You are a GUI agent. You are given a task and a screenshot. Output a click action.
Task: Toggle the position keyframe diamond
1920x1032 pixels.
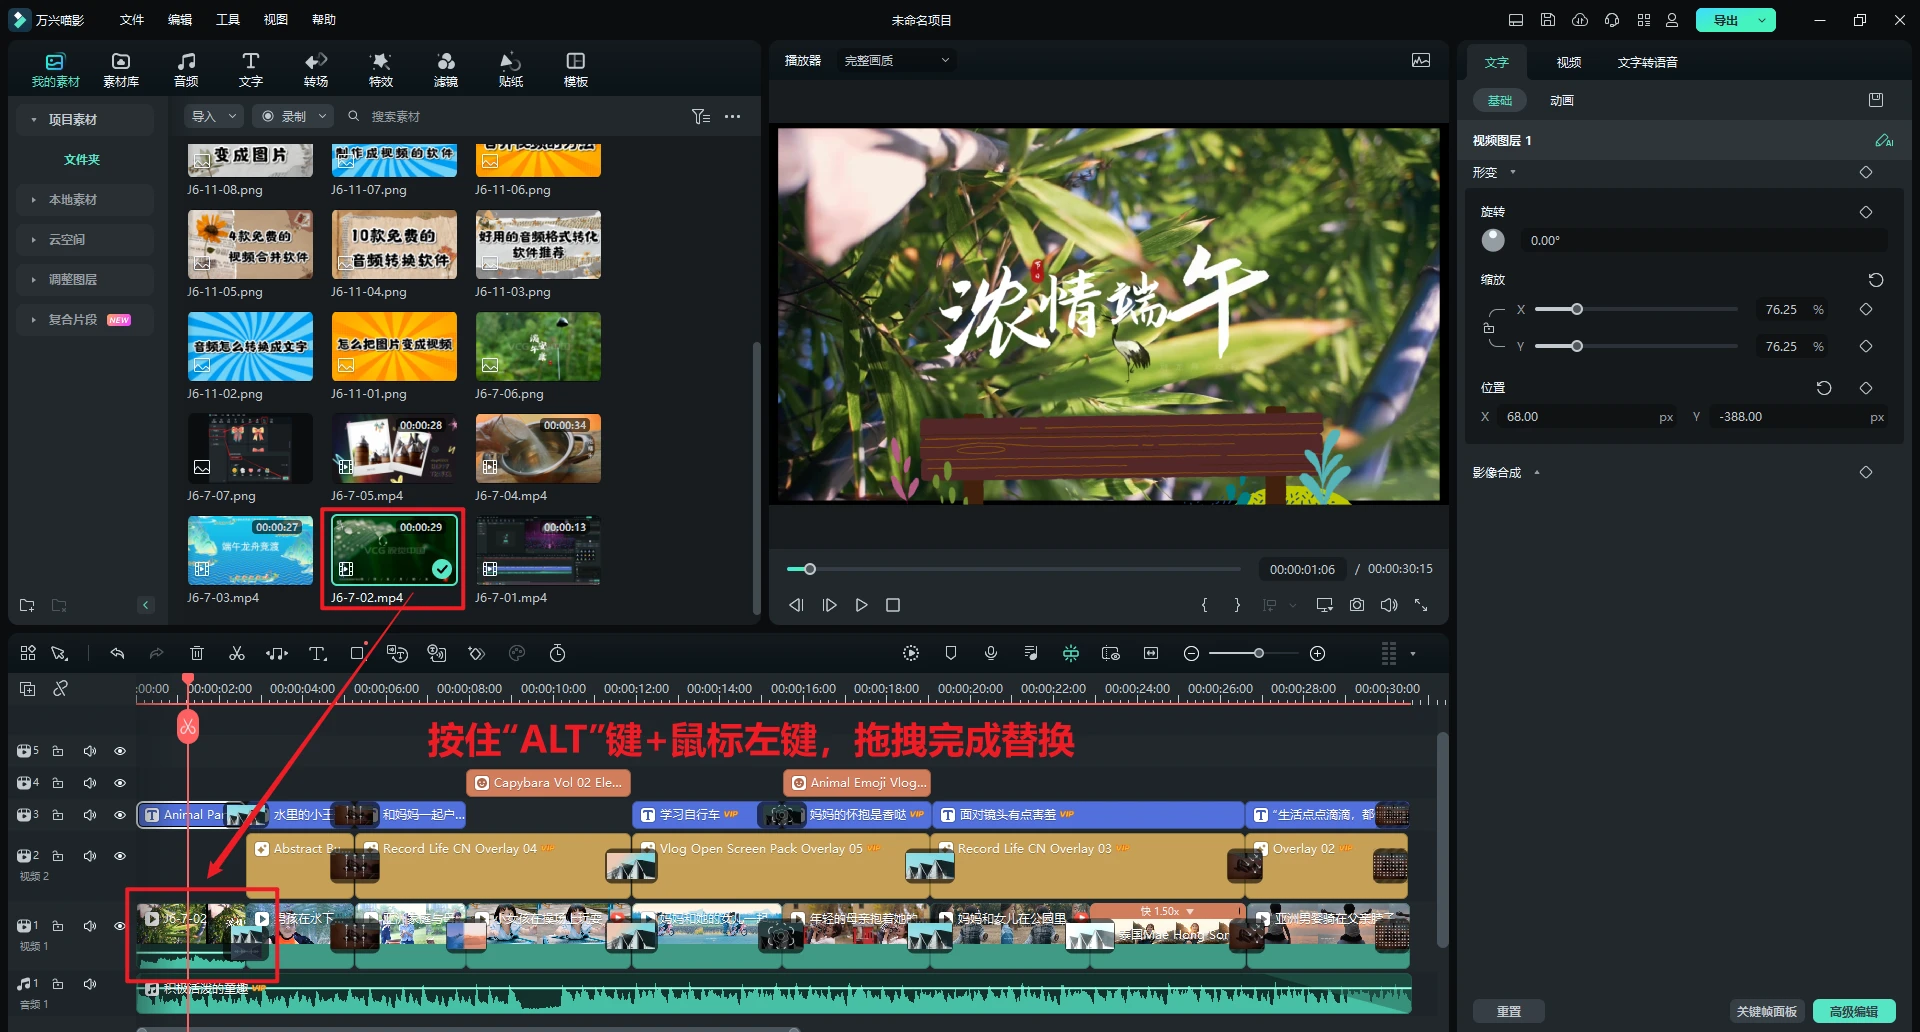(1866, 388)
